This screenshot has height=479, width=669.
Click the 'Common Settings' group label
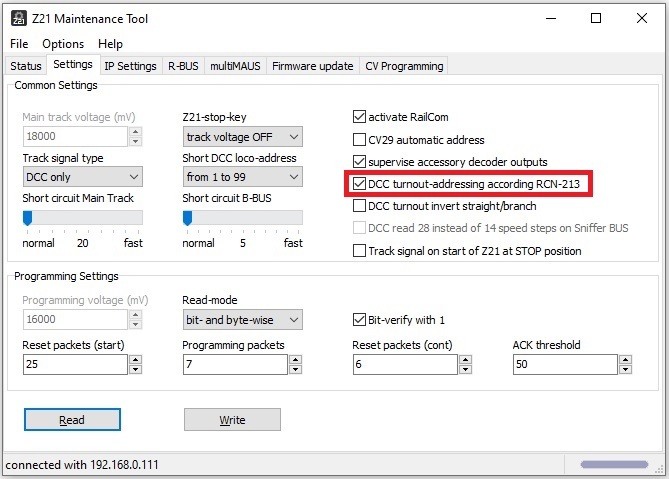[x=56, y=85]
